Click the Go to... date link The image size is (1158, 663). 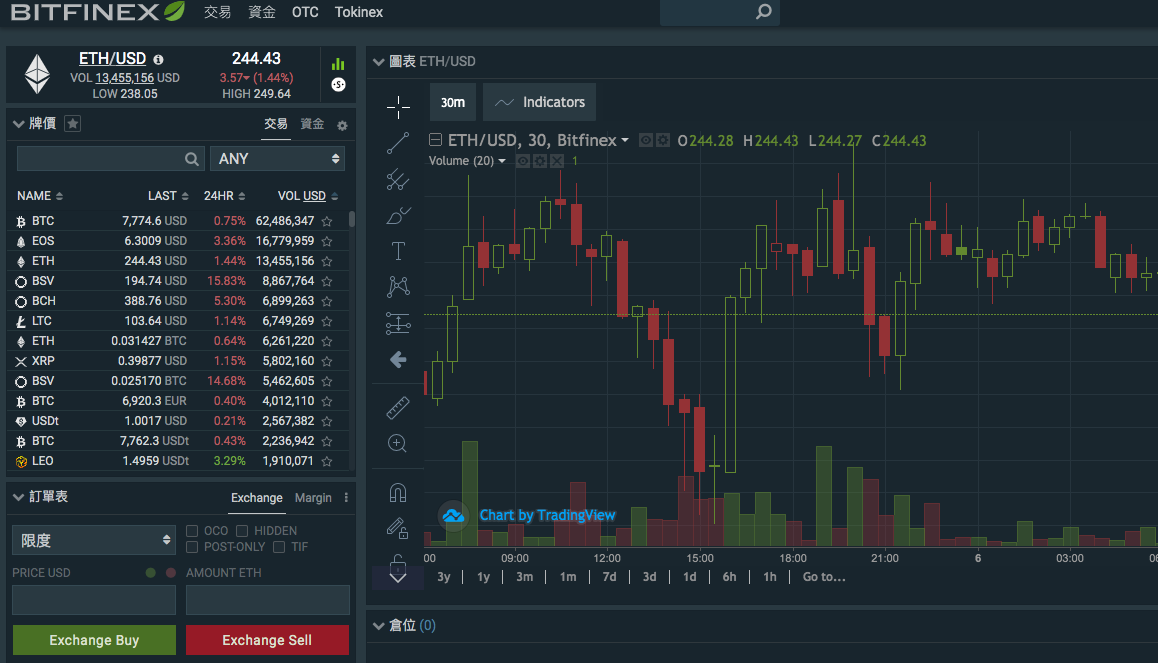click(x=824, y=577)
